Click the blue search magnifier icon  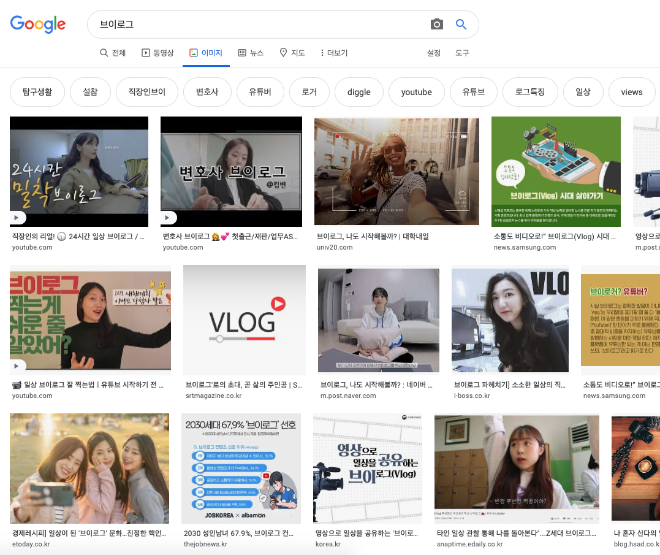[x=461, y=24]
